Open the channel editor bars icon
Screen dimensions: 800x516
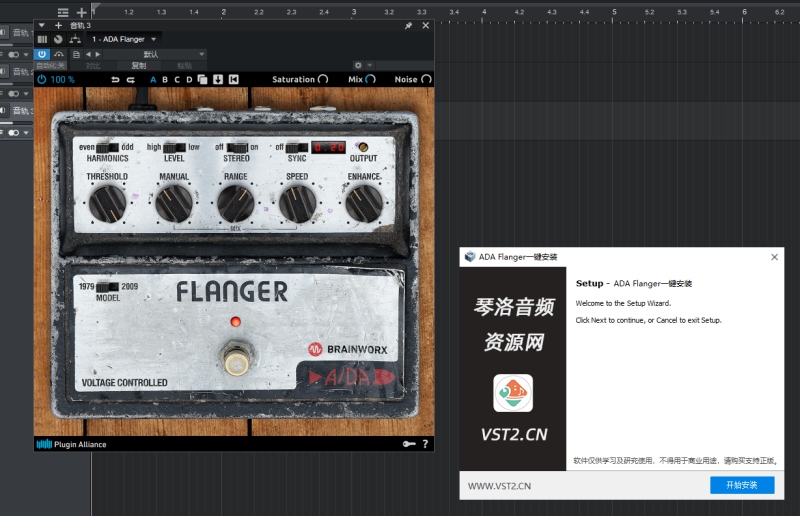click(42, 39)
